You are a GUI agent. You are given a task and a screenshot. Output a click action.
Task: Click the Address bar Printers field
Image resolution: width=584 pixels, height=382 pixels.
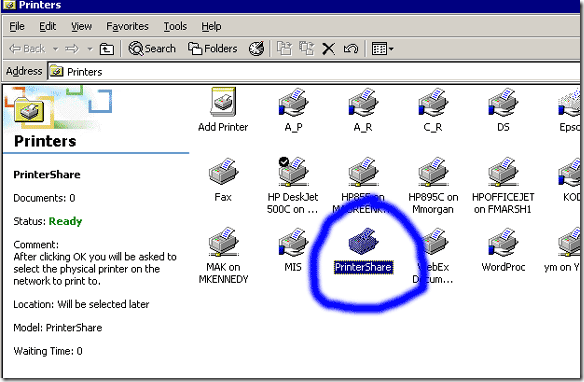click(x=315, y=71)
